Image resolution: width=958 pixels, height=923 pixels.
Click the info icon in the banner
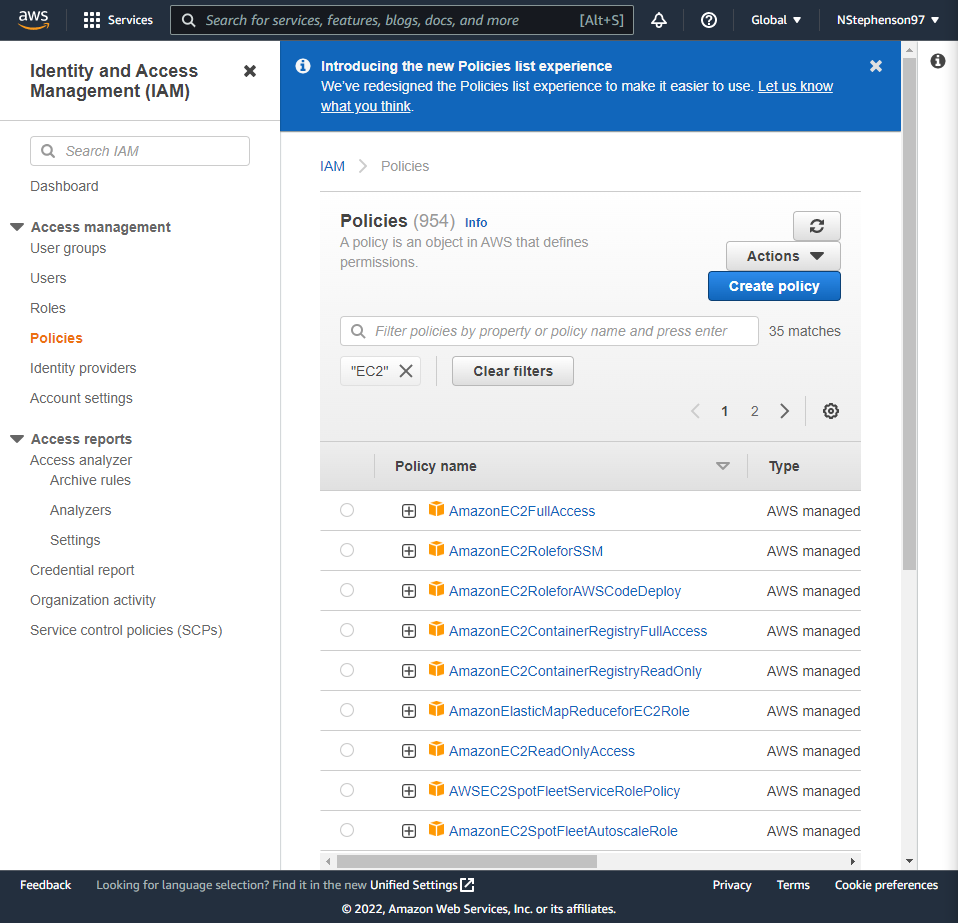pos(302,66)
